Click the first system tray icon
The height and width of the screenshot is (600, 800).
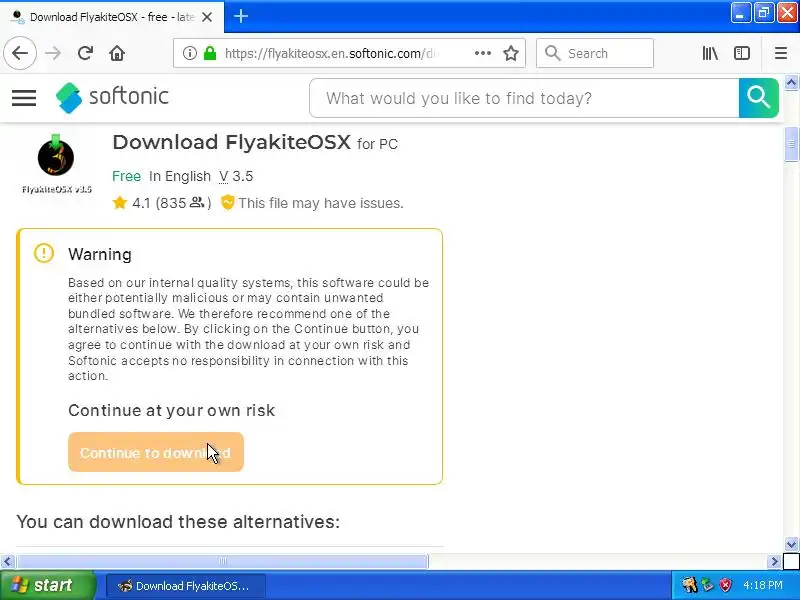(x=690, y=585)
